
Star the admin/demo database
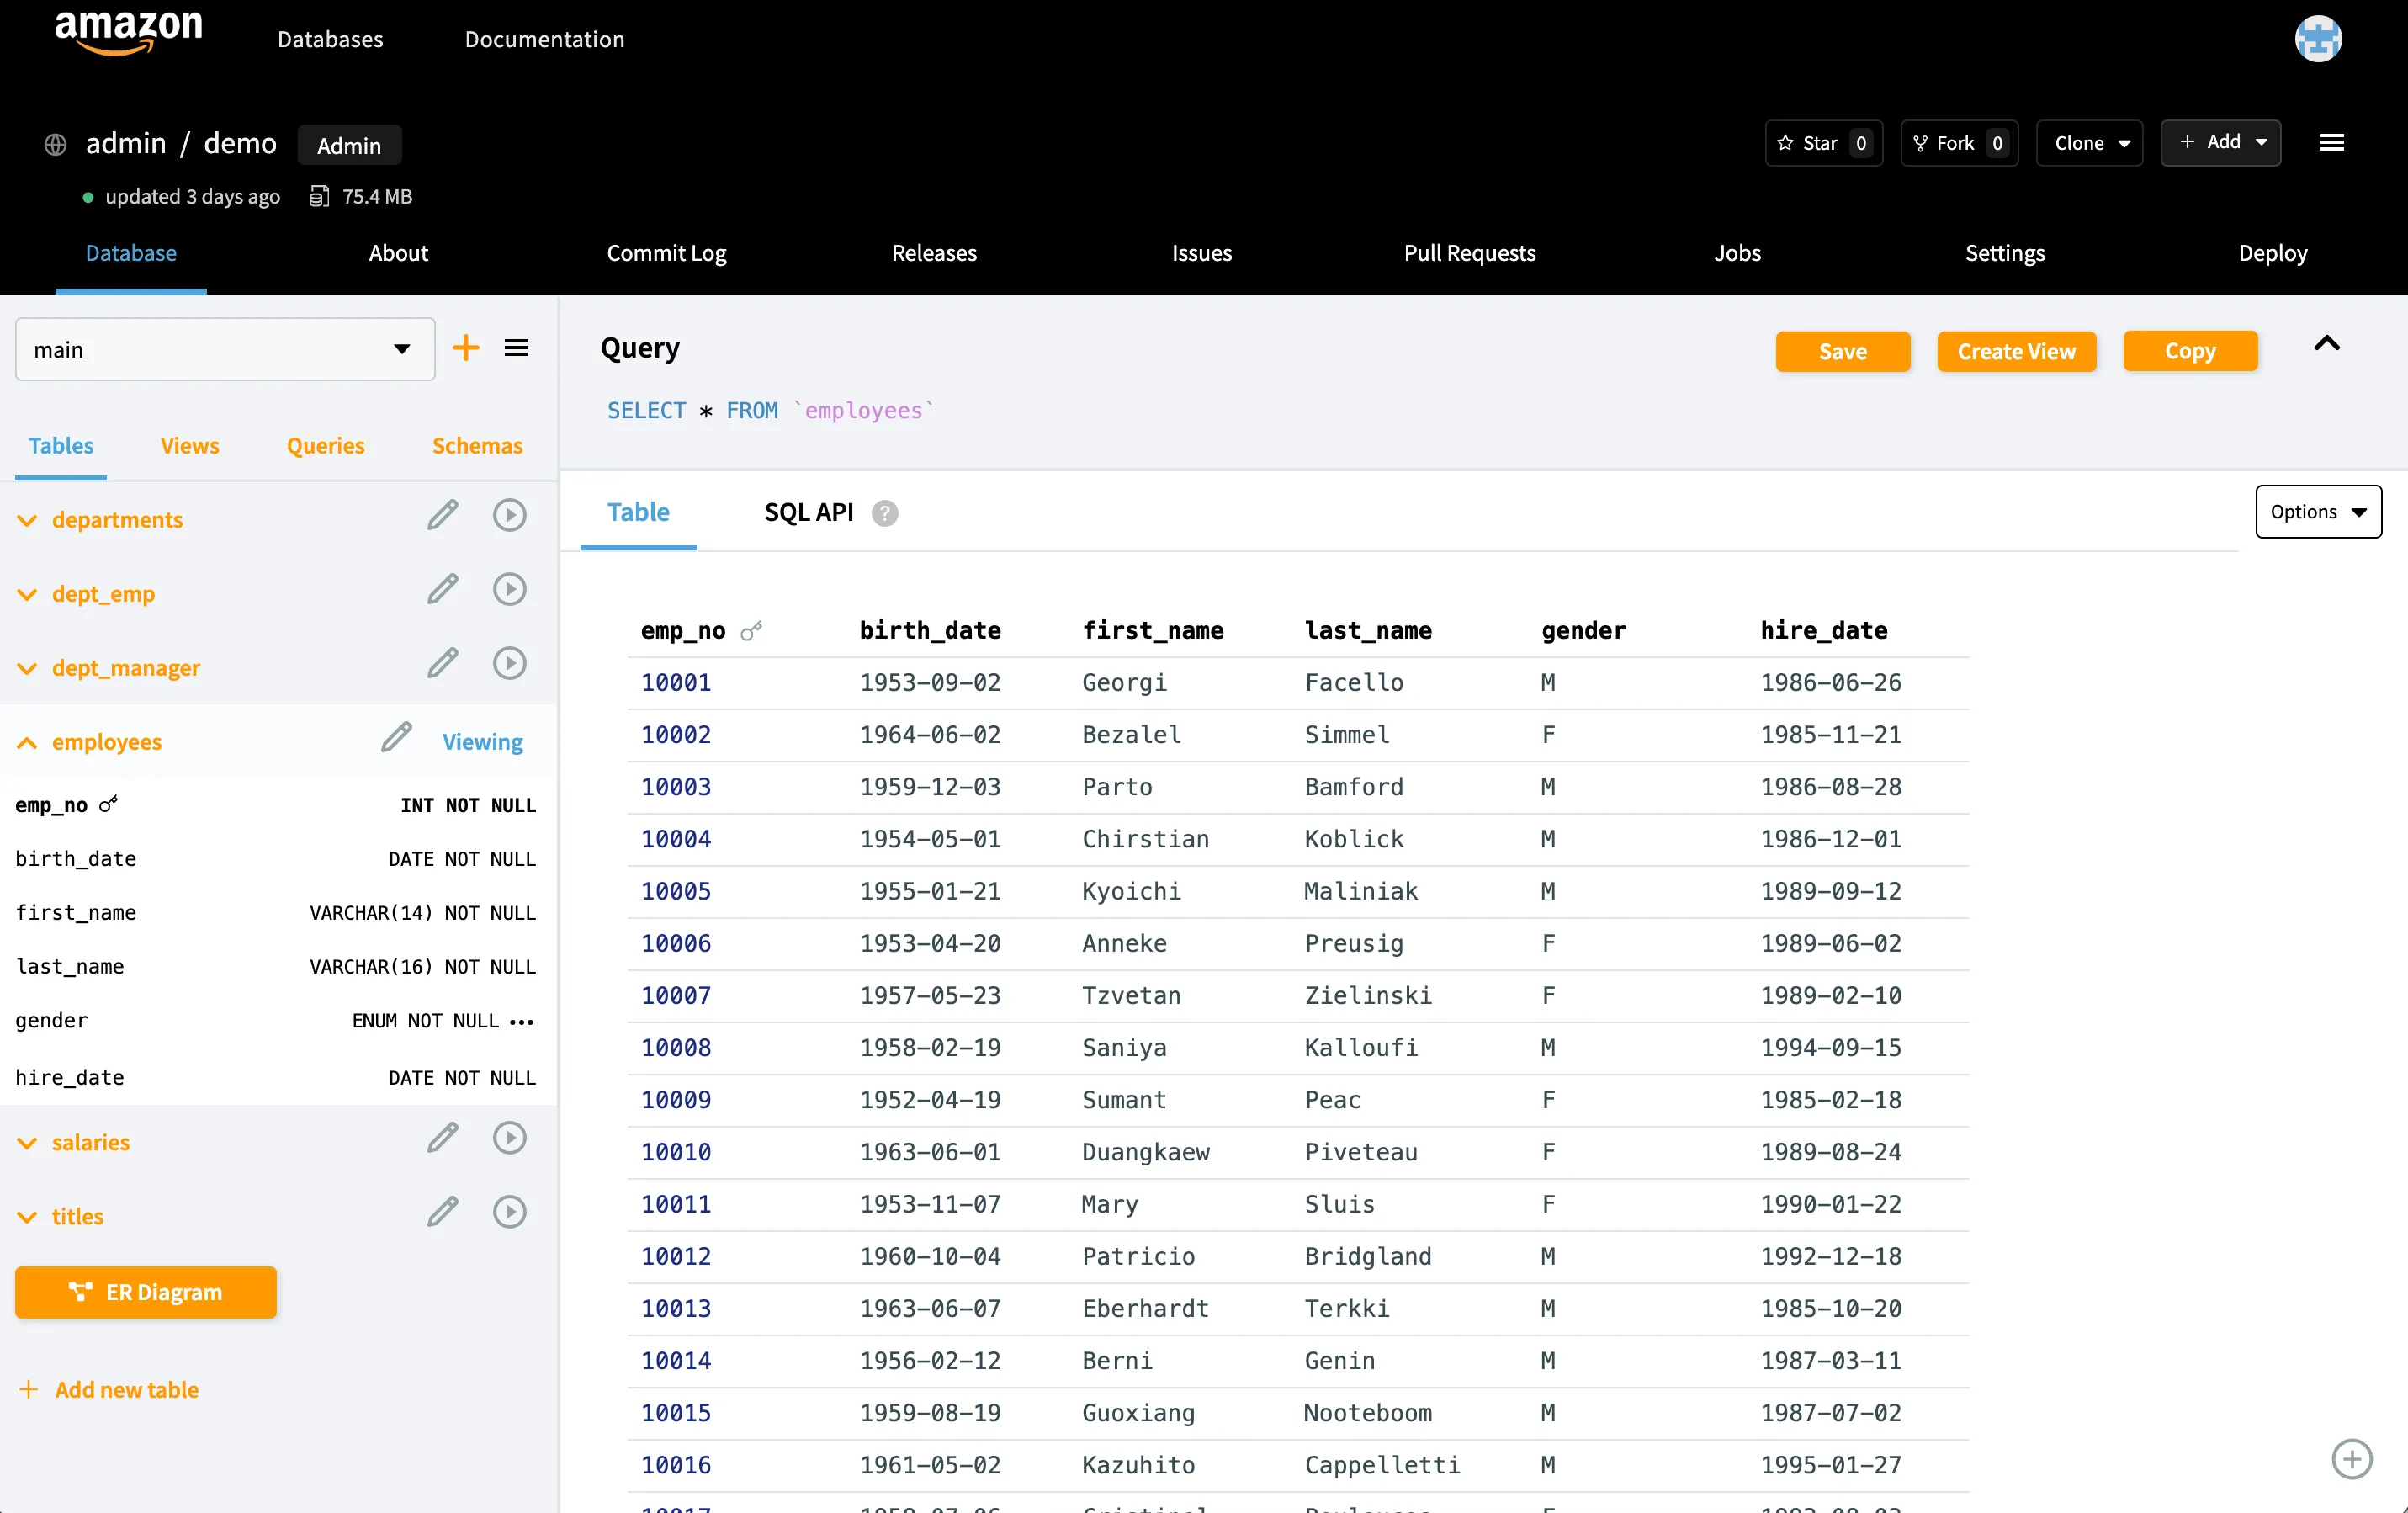click(1823, 143)
